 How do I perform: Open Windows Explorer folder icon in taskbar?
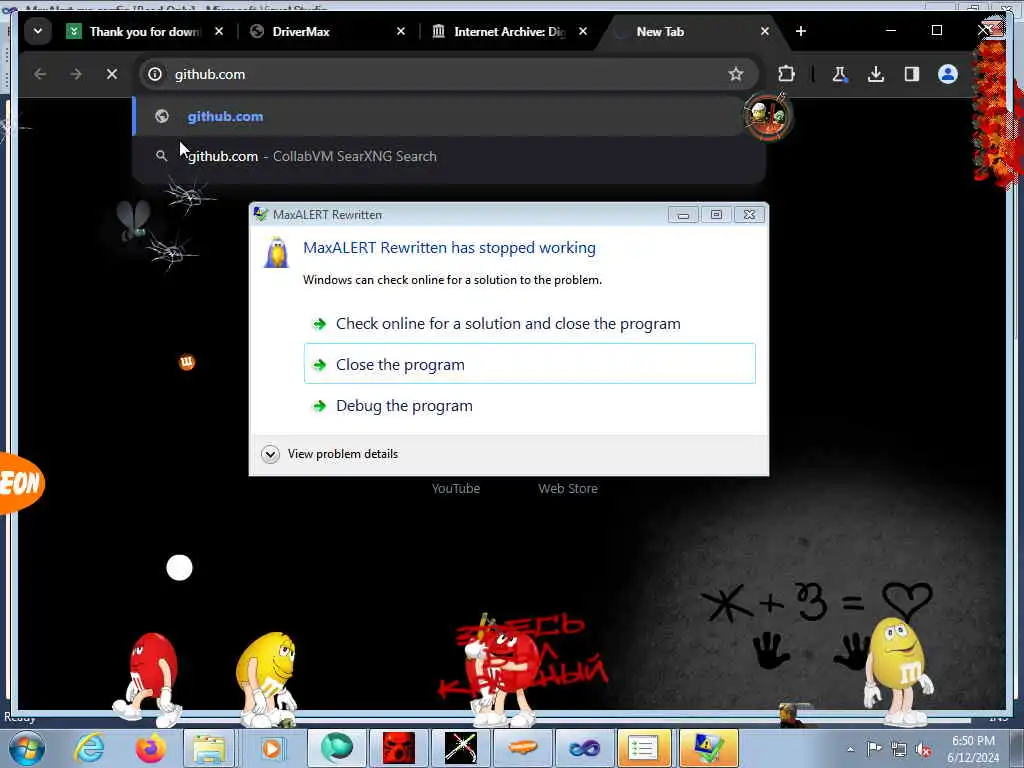[x=209, y=748]
